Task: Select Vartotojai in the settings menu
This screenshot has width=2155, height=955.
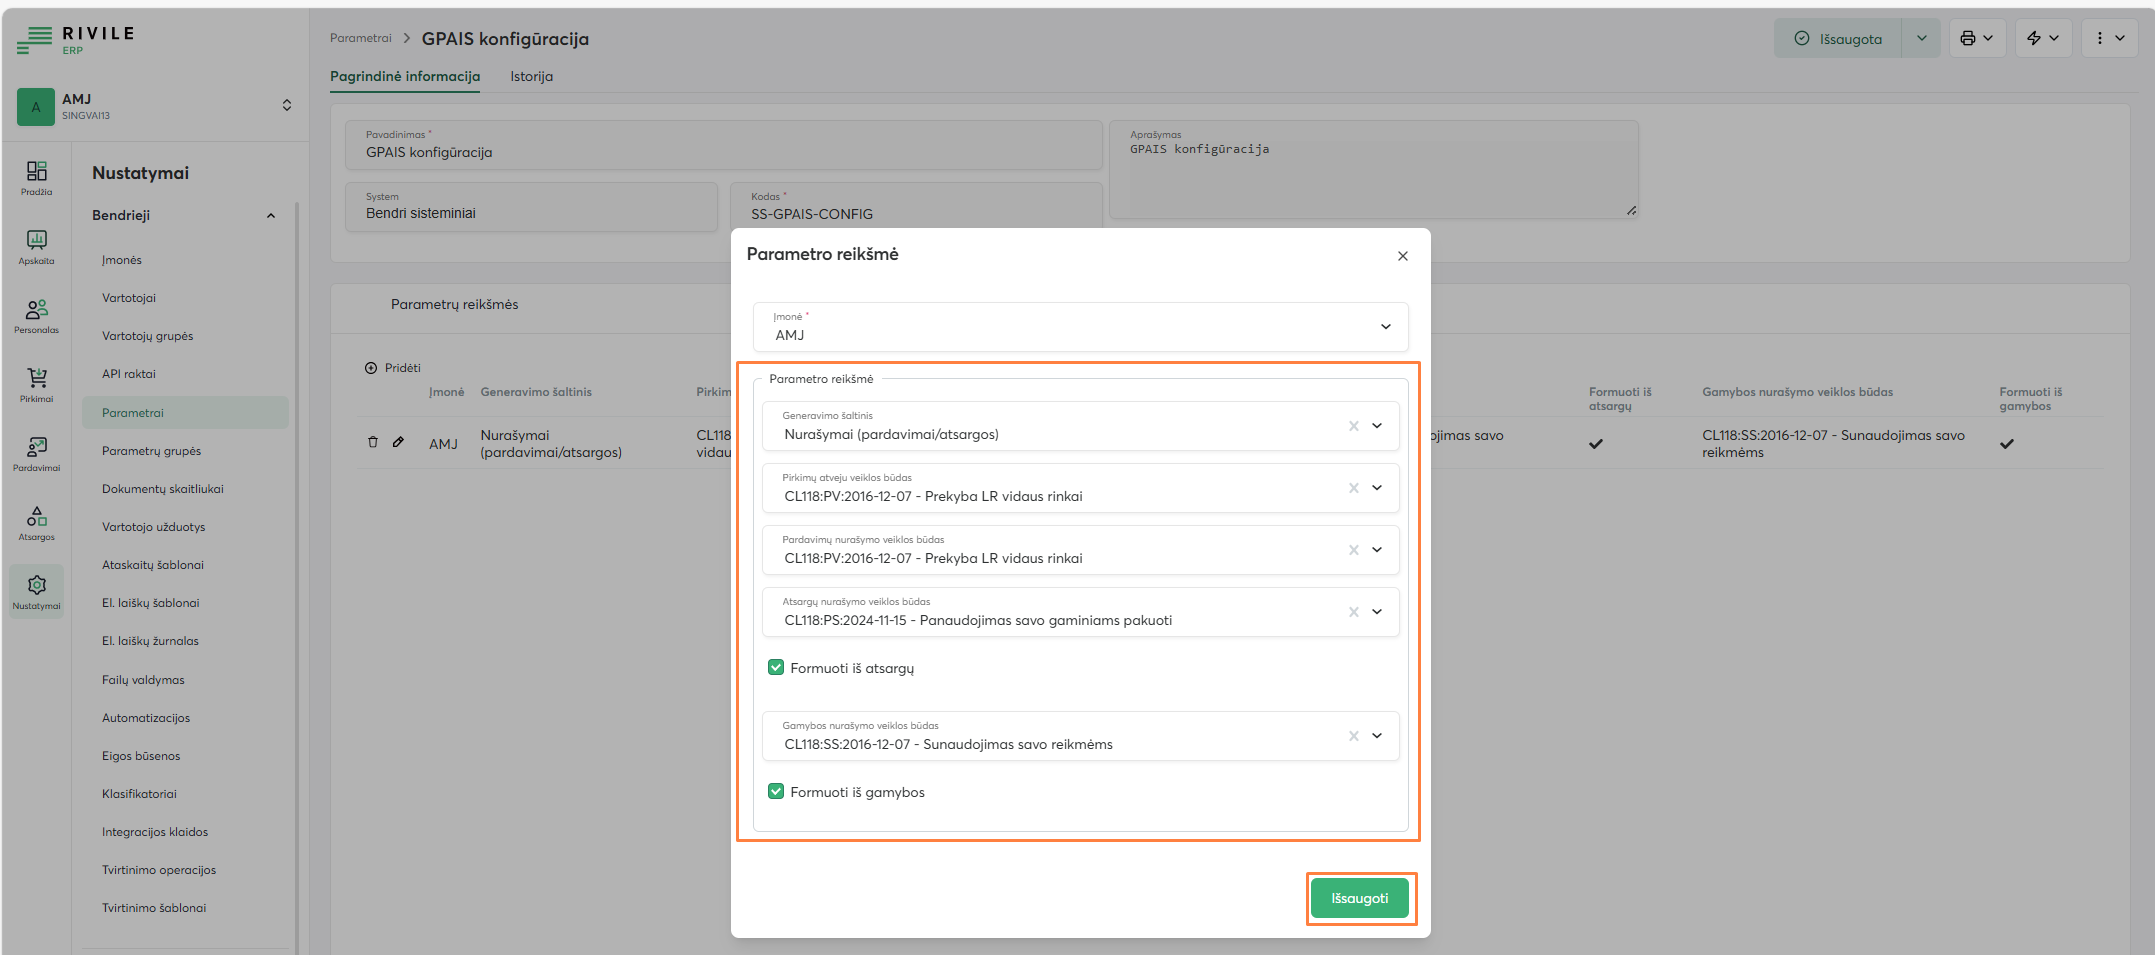Action: point(129,298)
